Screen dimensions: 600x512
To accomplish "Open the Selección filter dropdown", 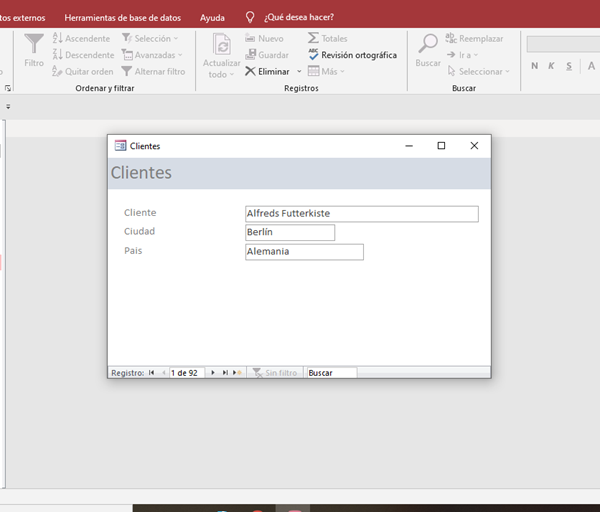I will [150, 39].
